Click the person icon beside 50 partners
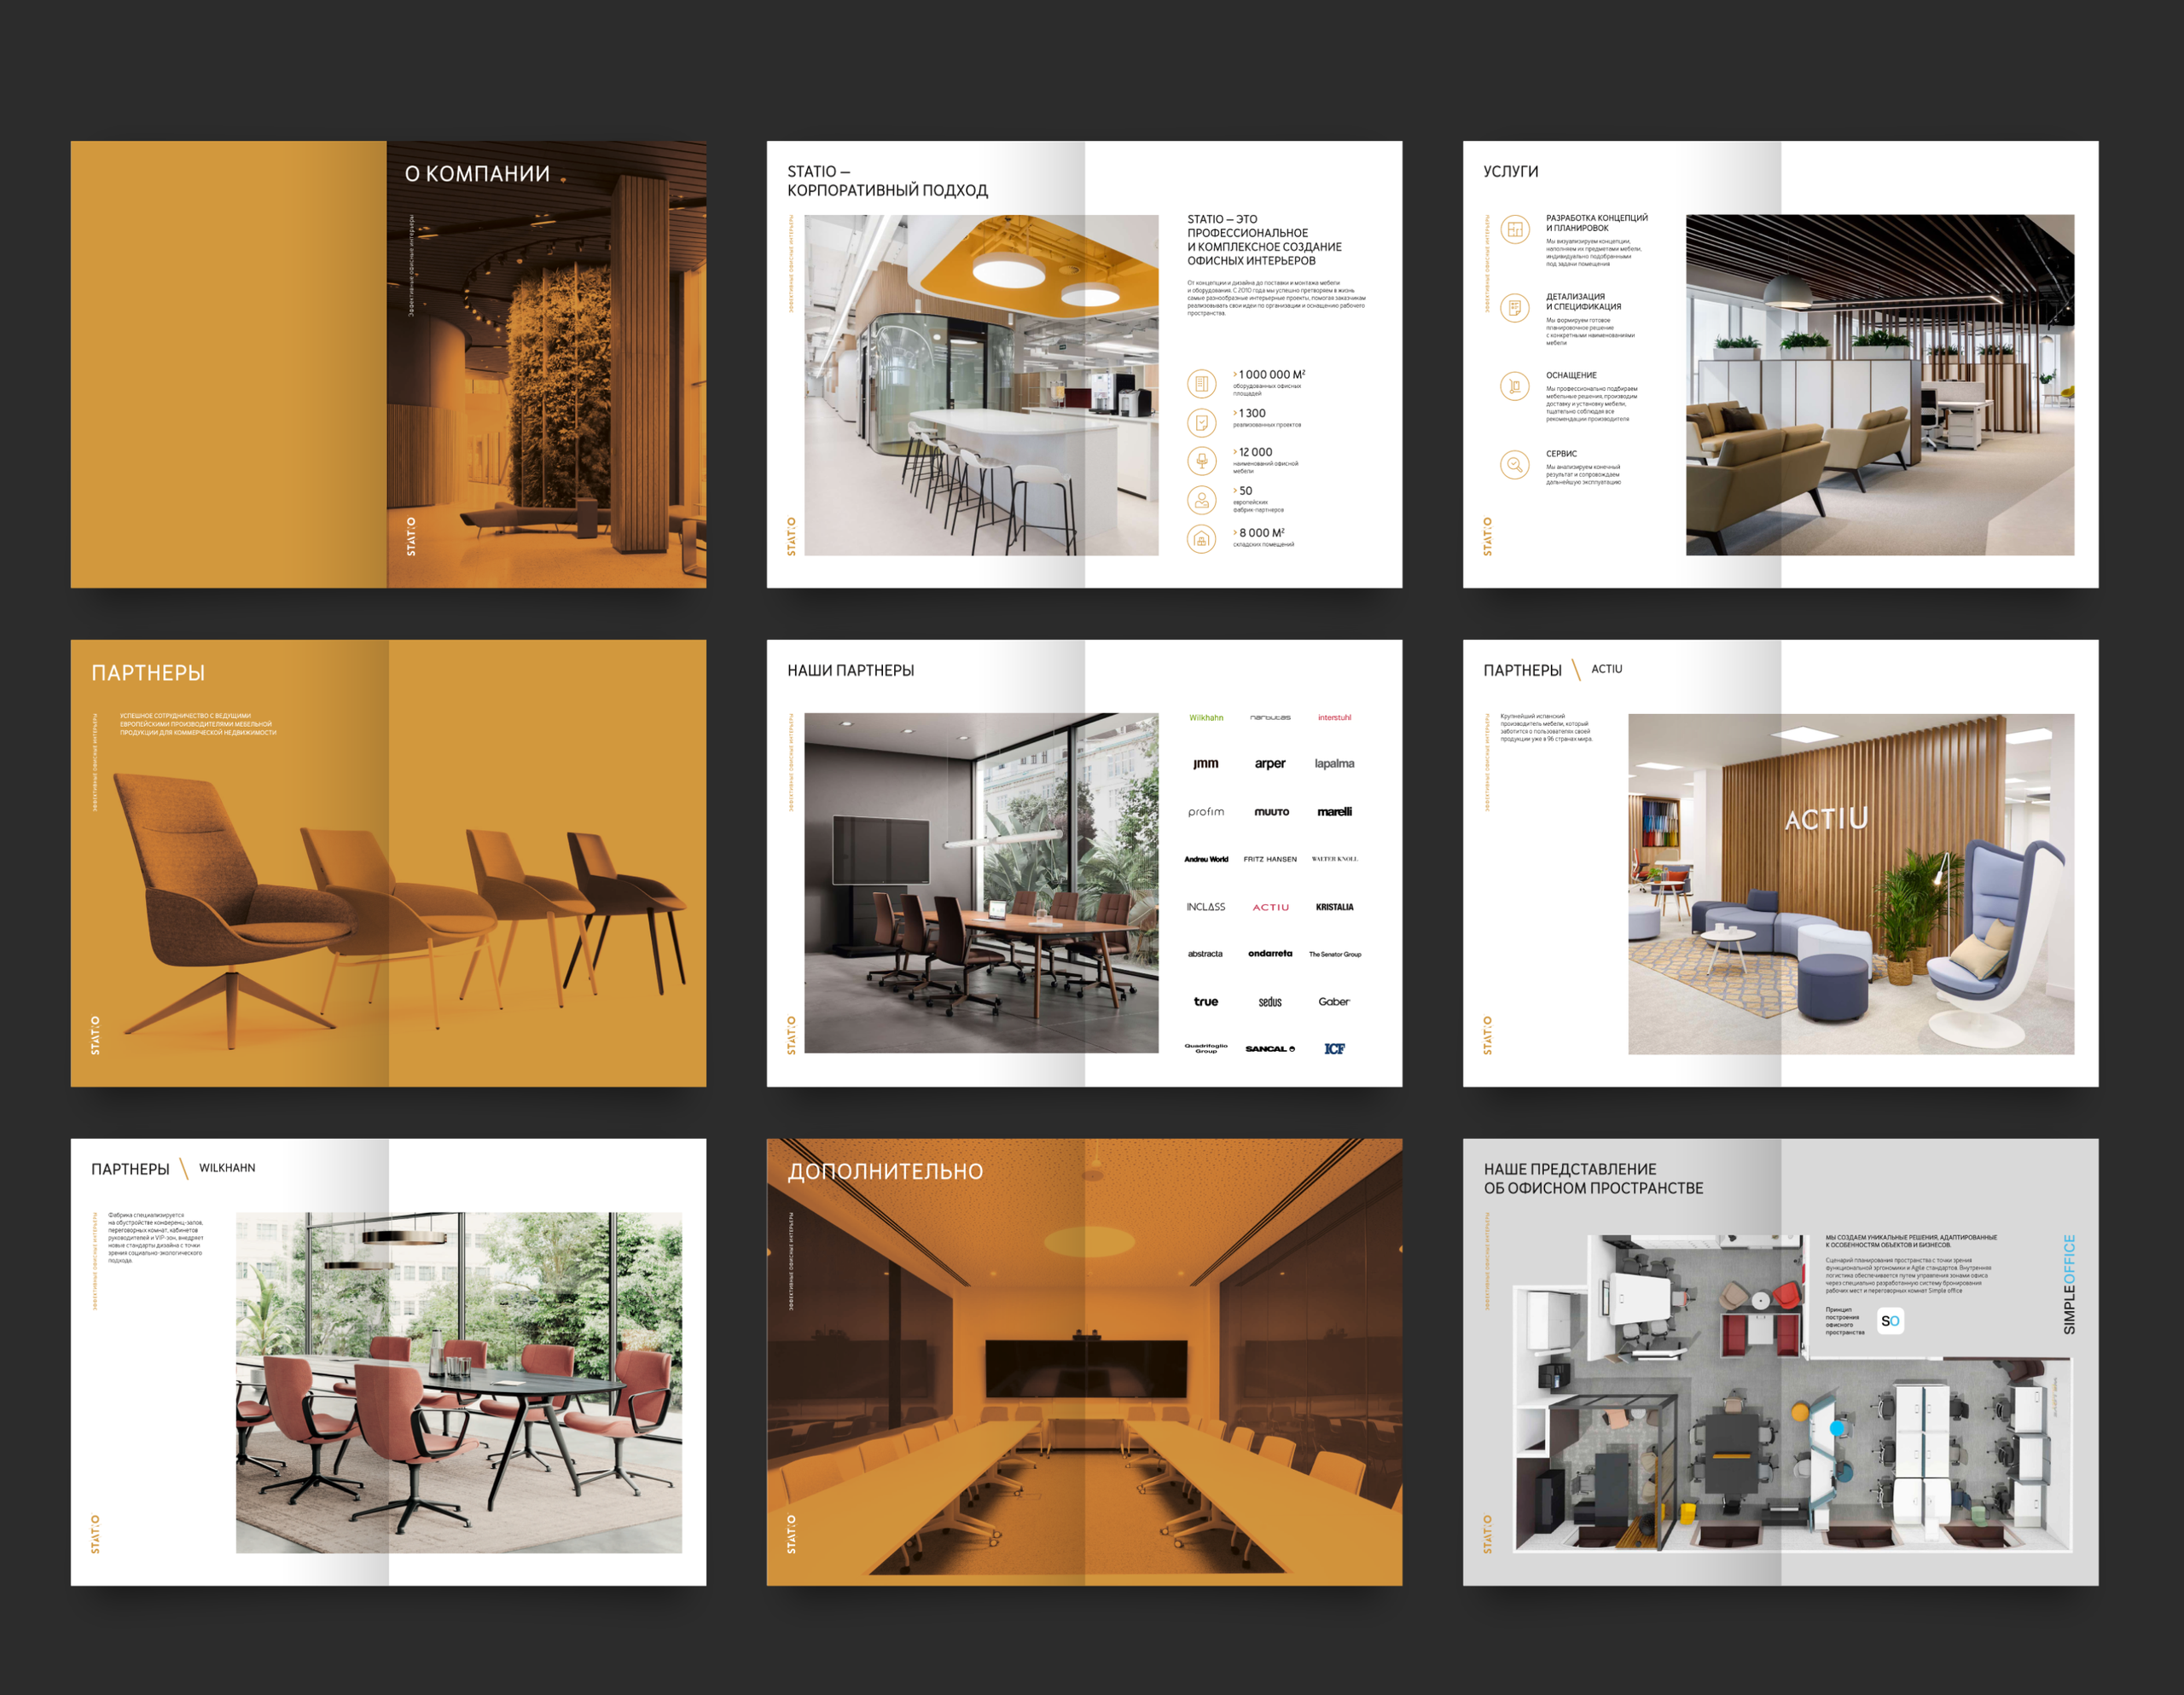The width and height of the screenshot is (2184, 1695). click(1201, 500)
